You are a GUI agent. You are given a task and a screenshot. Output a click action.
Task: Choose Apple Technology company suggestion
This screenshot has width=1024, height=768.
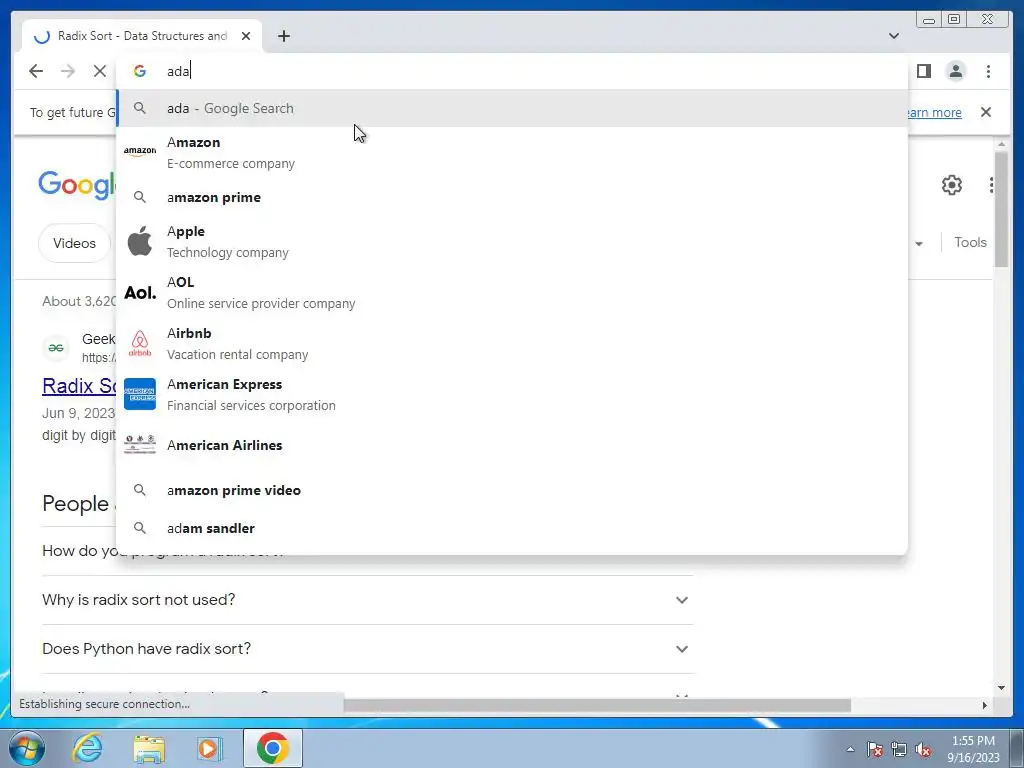pyautogui.click(x=512, y=242)
